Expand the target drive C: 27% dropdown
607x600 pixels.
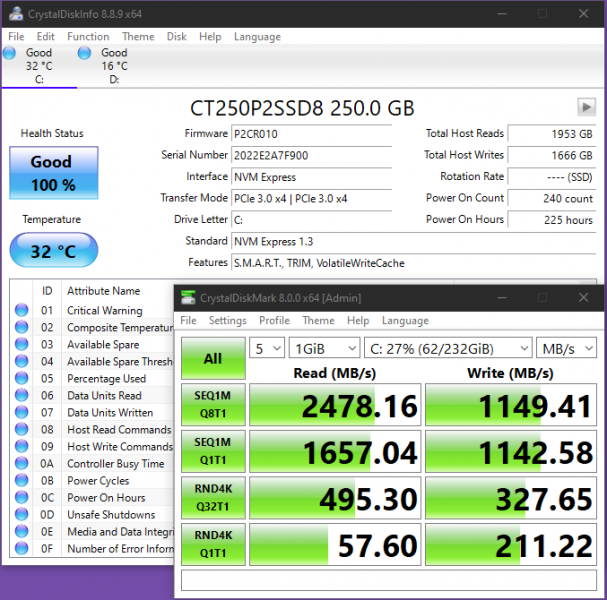(448, 348)
